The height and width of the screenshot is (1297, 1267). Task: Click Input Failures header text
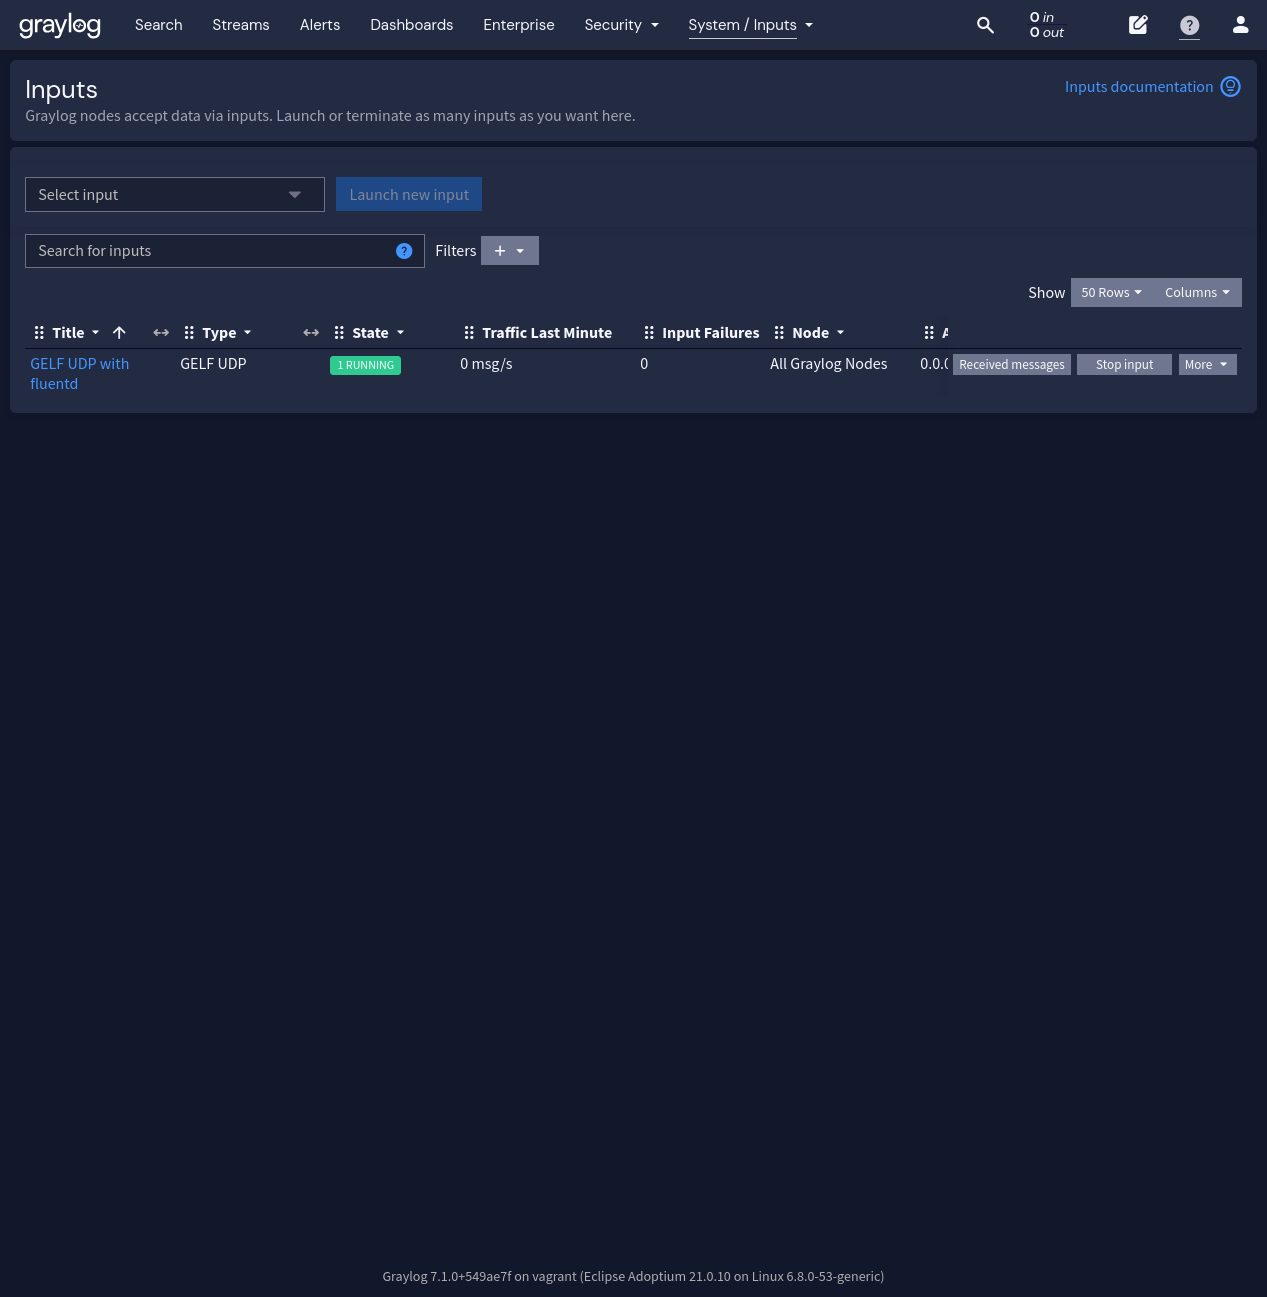tap(711, 333)
